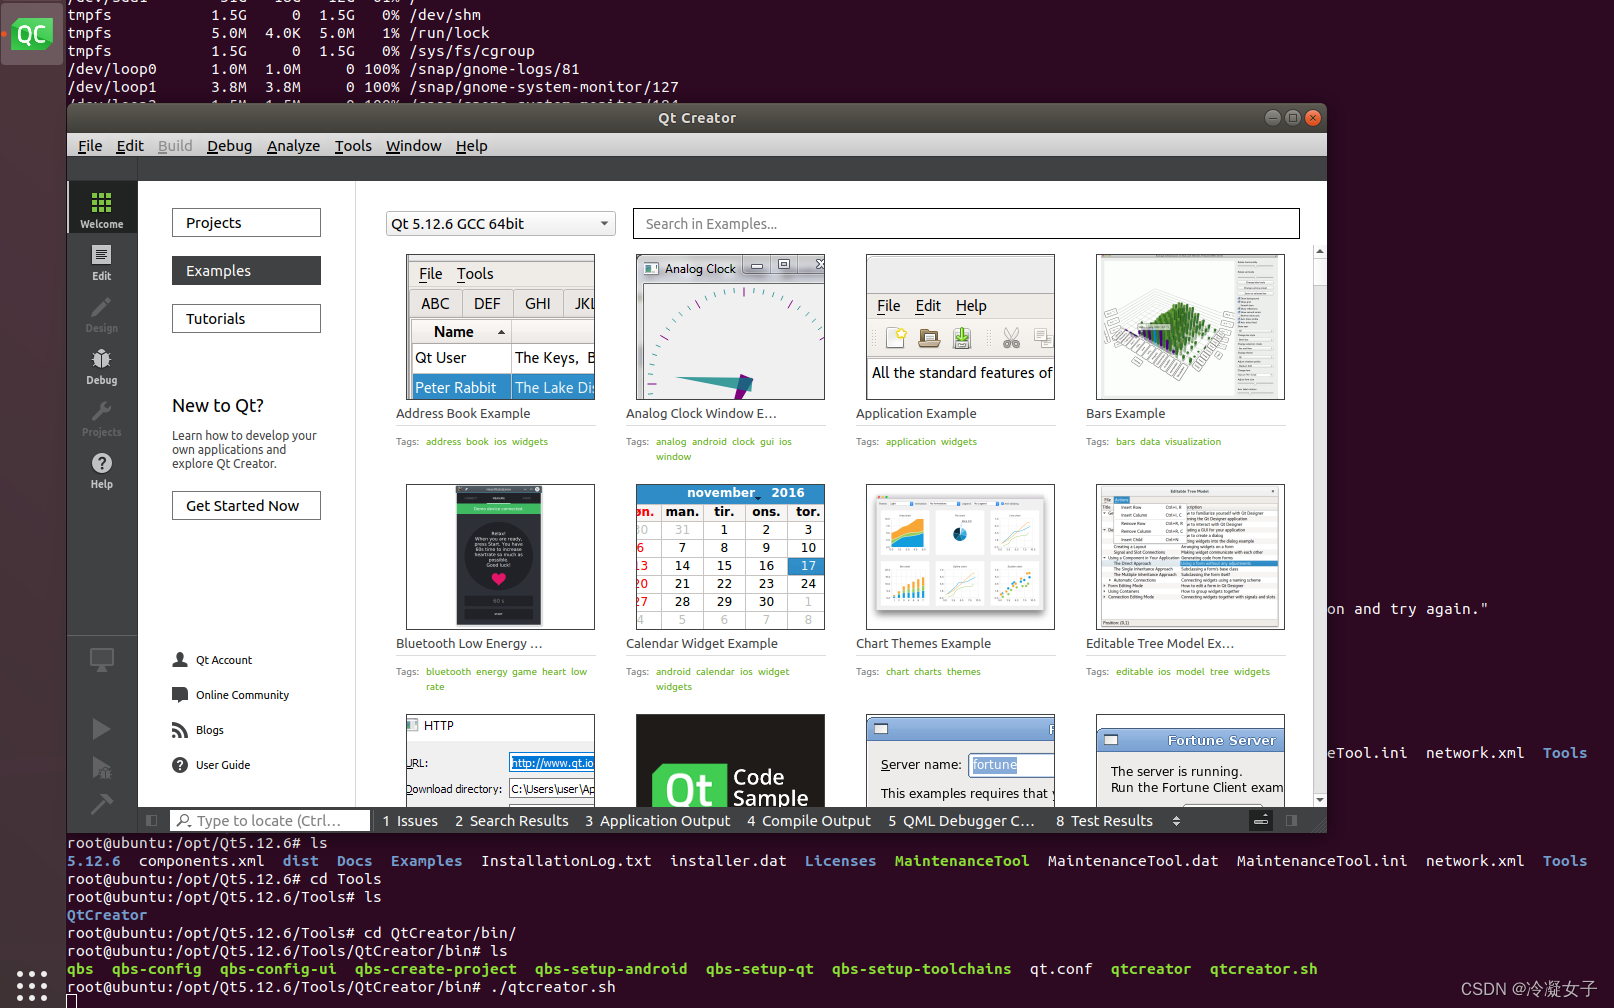Show the QML Debugger Console pane
The height and width of the screenshot is (1008, 1614).
point(961,821)
